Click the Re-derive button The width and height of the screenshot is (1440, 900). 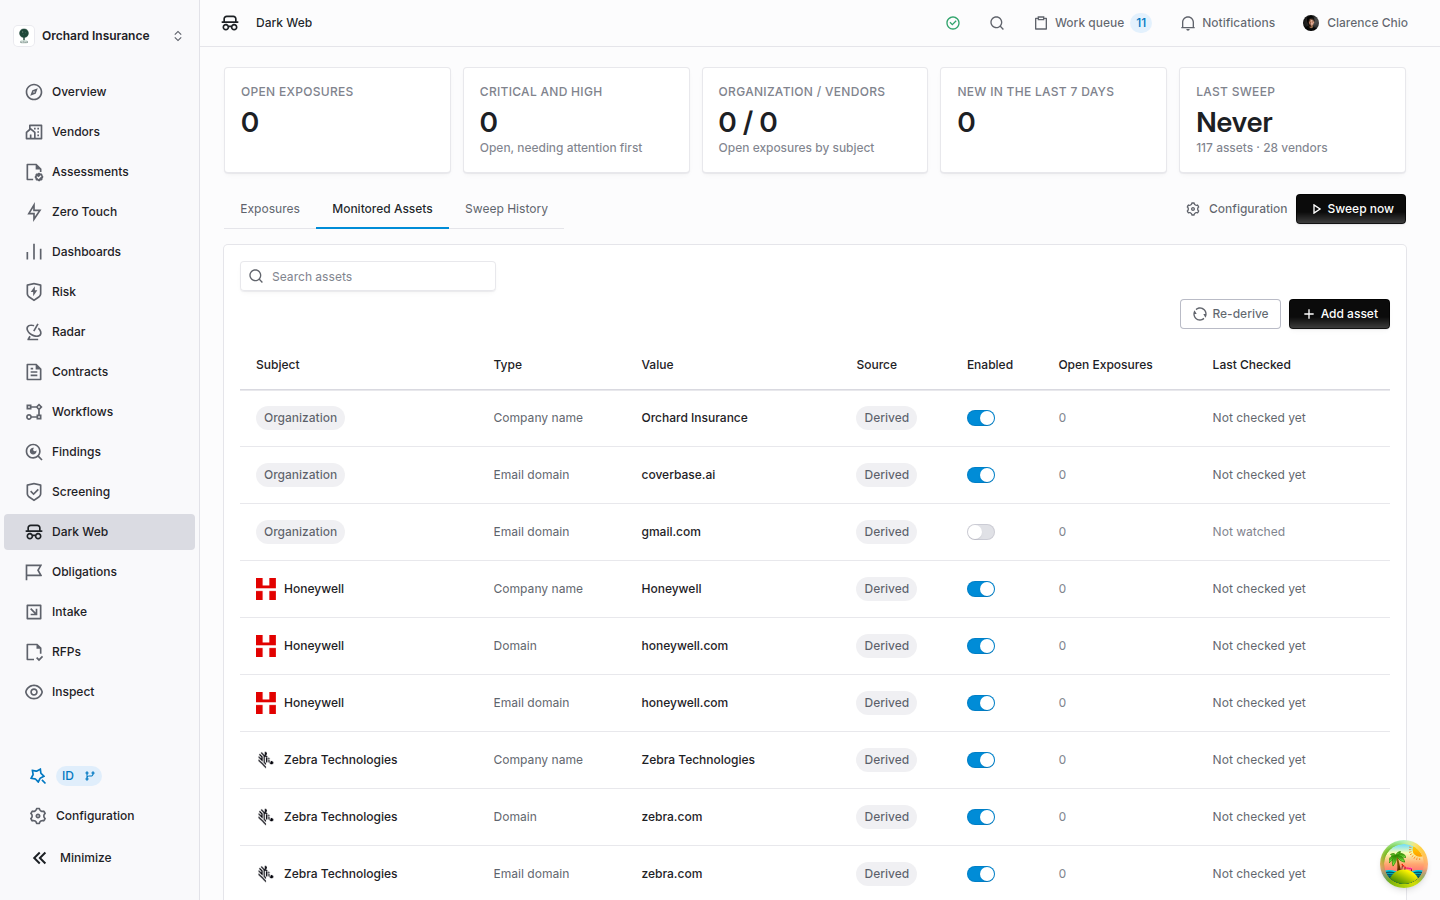pyautogui.click(x=1230, y=314)
